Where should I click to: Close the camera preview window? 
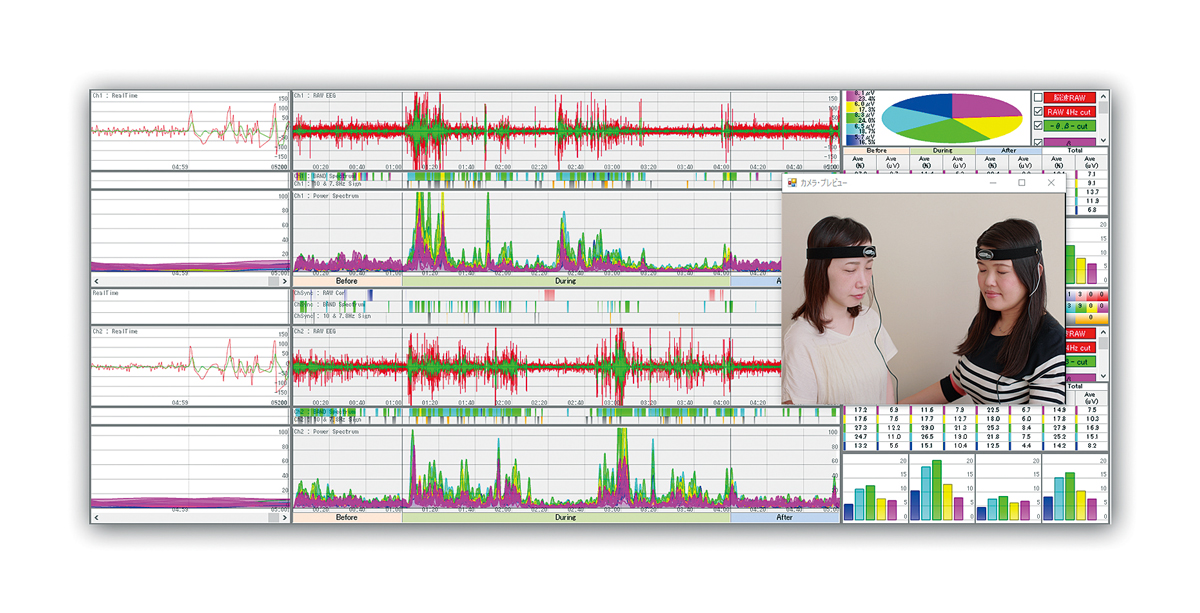[1050, 183]
